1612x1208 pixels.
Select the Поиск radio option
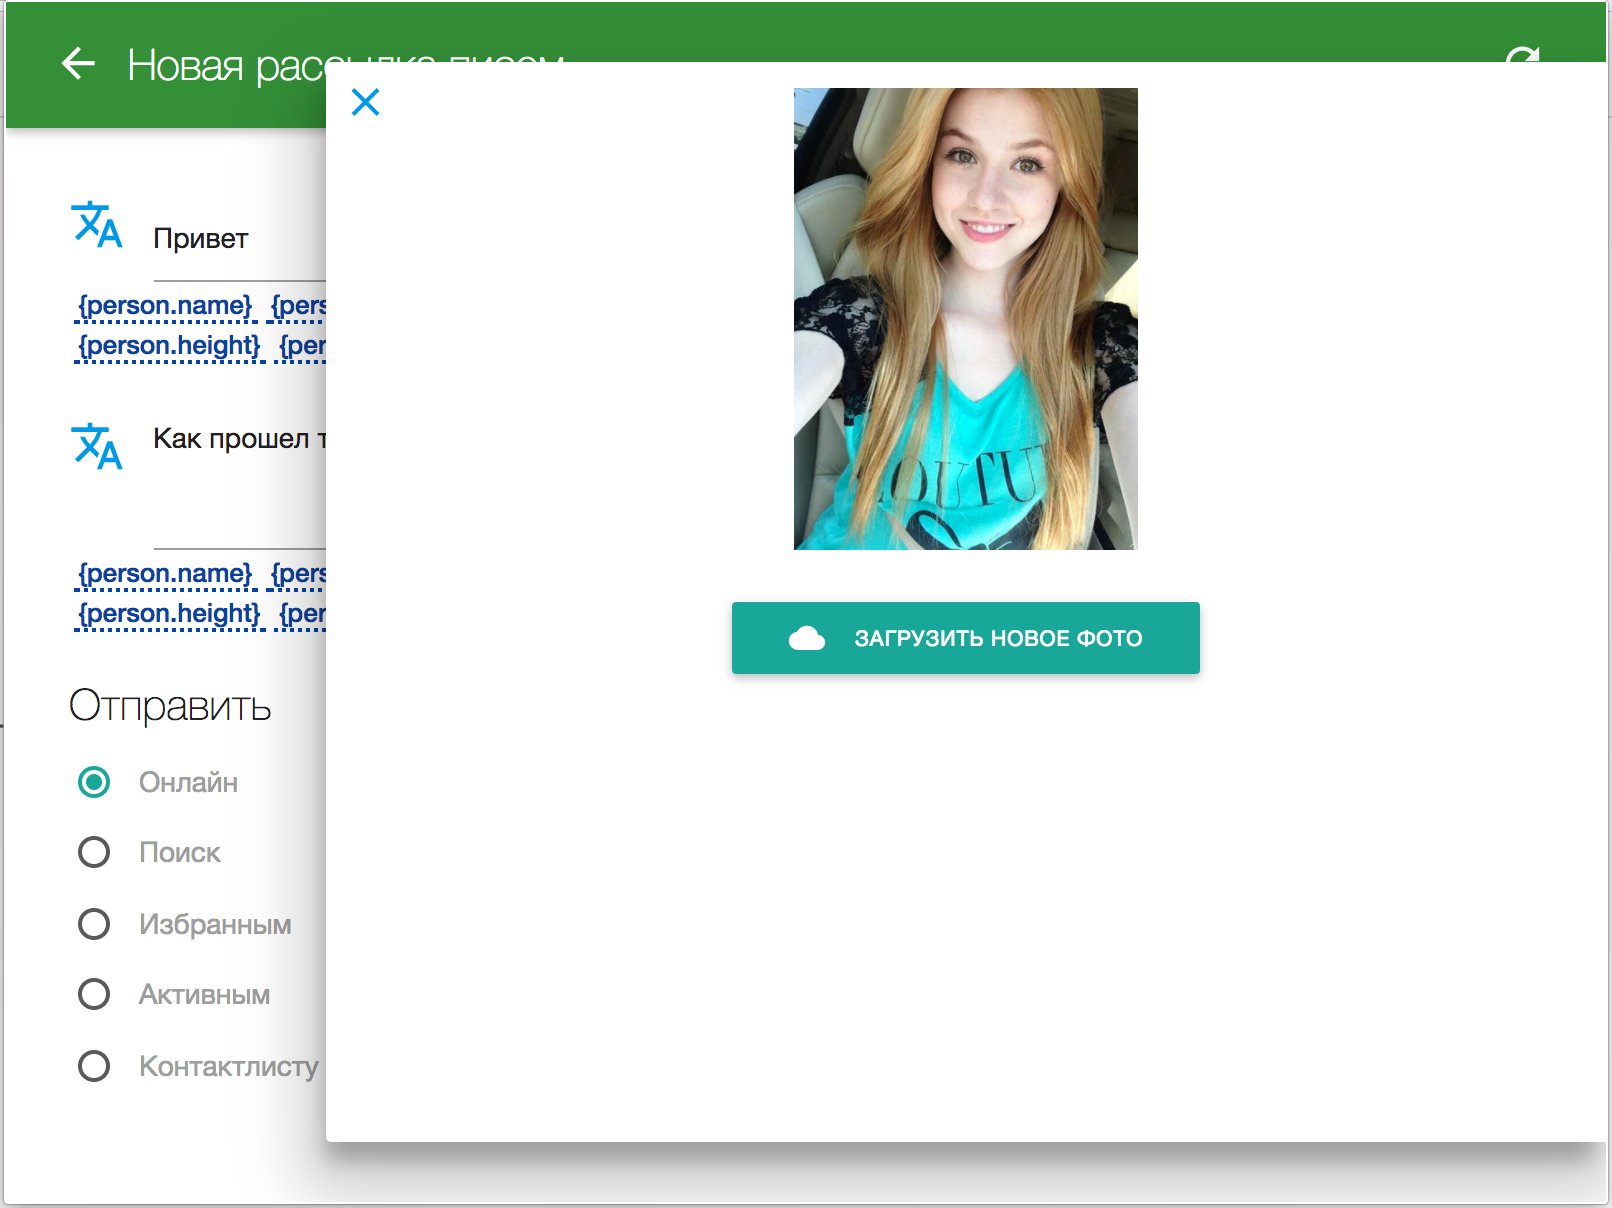coord(94,852)
